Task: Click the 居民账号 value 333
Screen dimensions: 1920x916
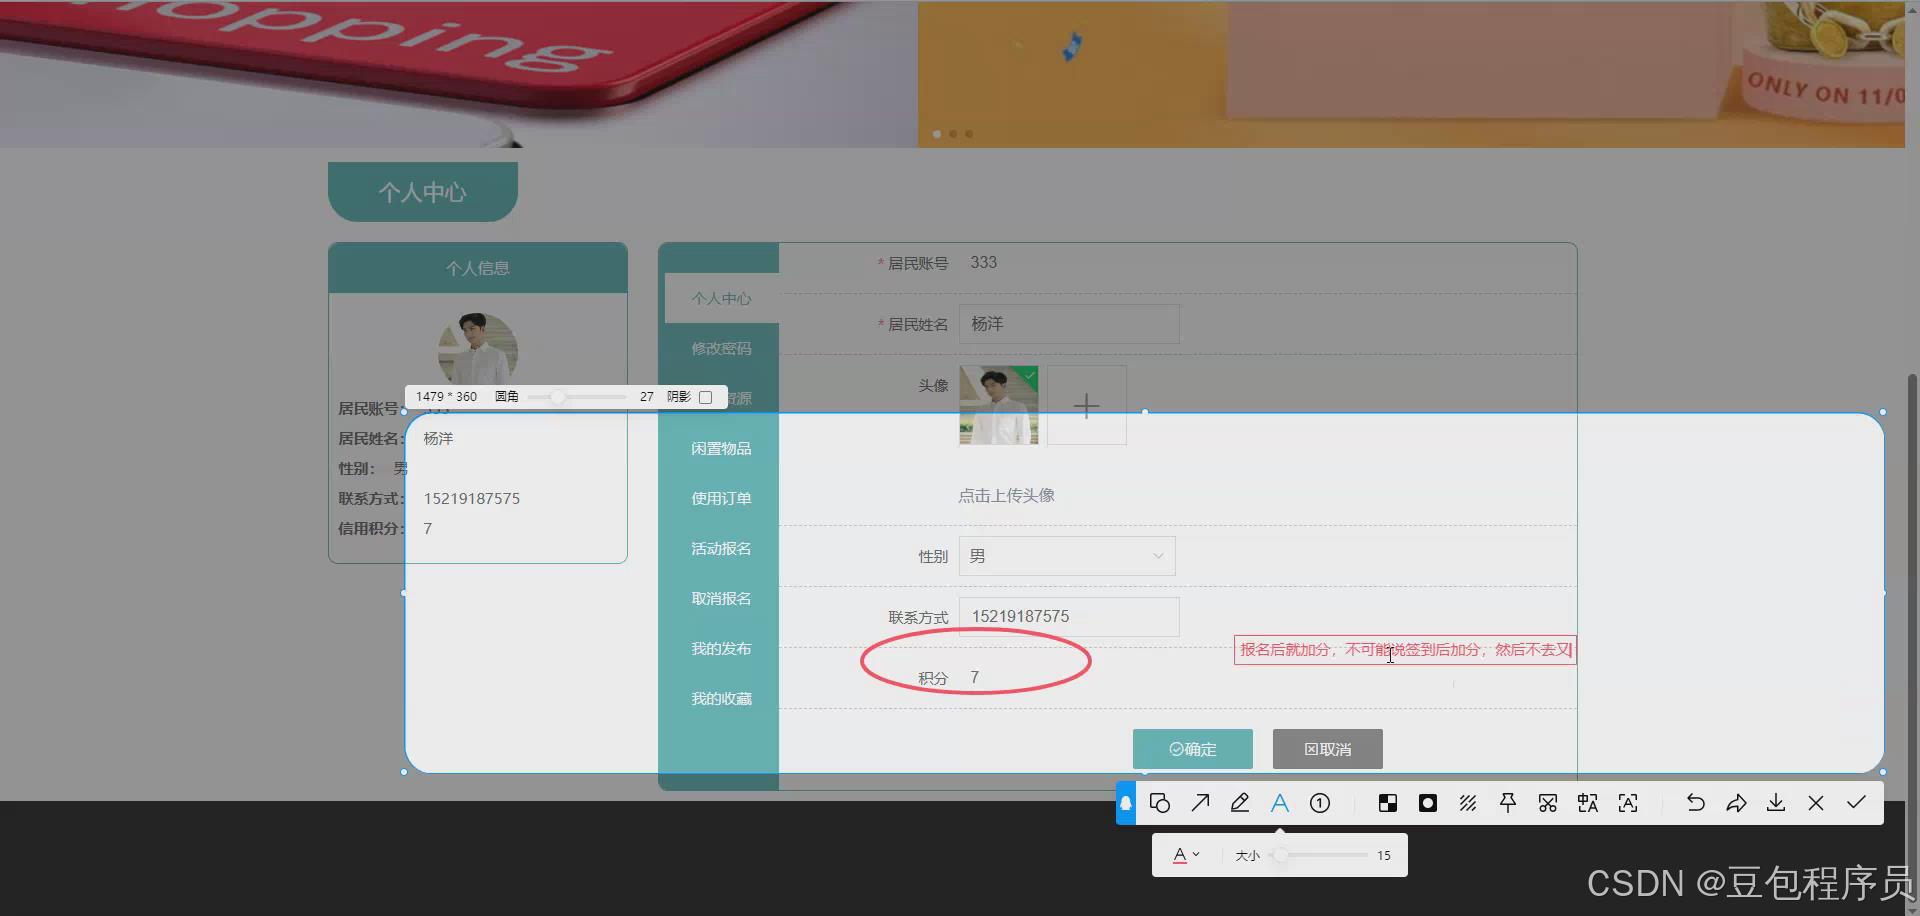Action: [x=983, y=262]
